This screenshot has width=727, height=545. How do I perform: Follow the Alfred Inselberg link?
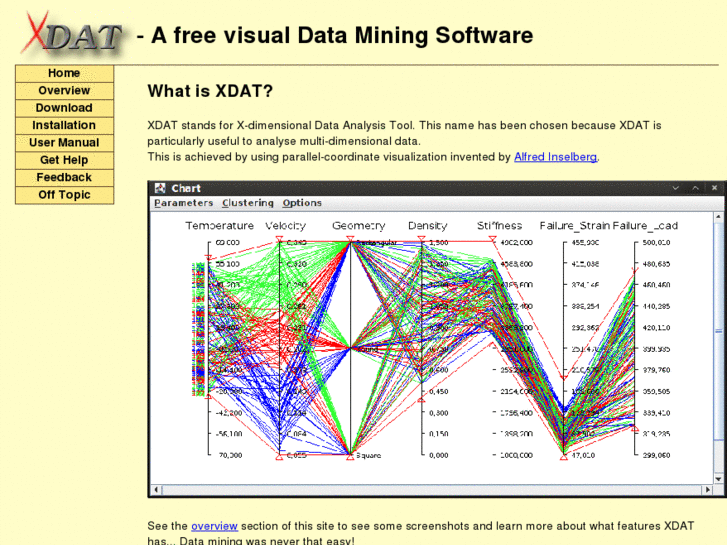(x=555, y=157)
